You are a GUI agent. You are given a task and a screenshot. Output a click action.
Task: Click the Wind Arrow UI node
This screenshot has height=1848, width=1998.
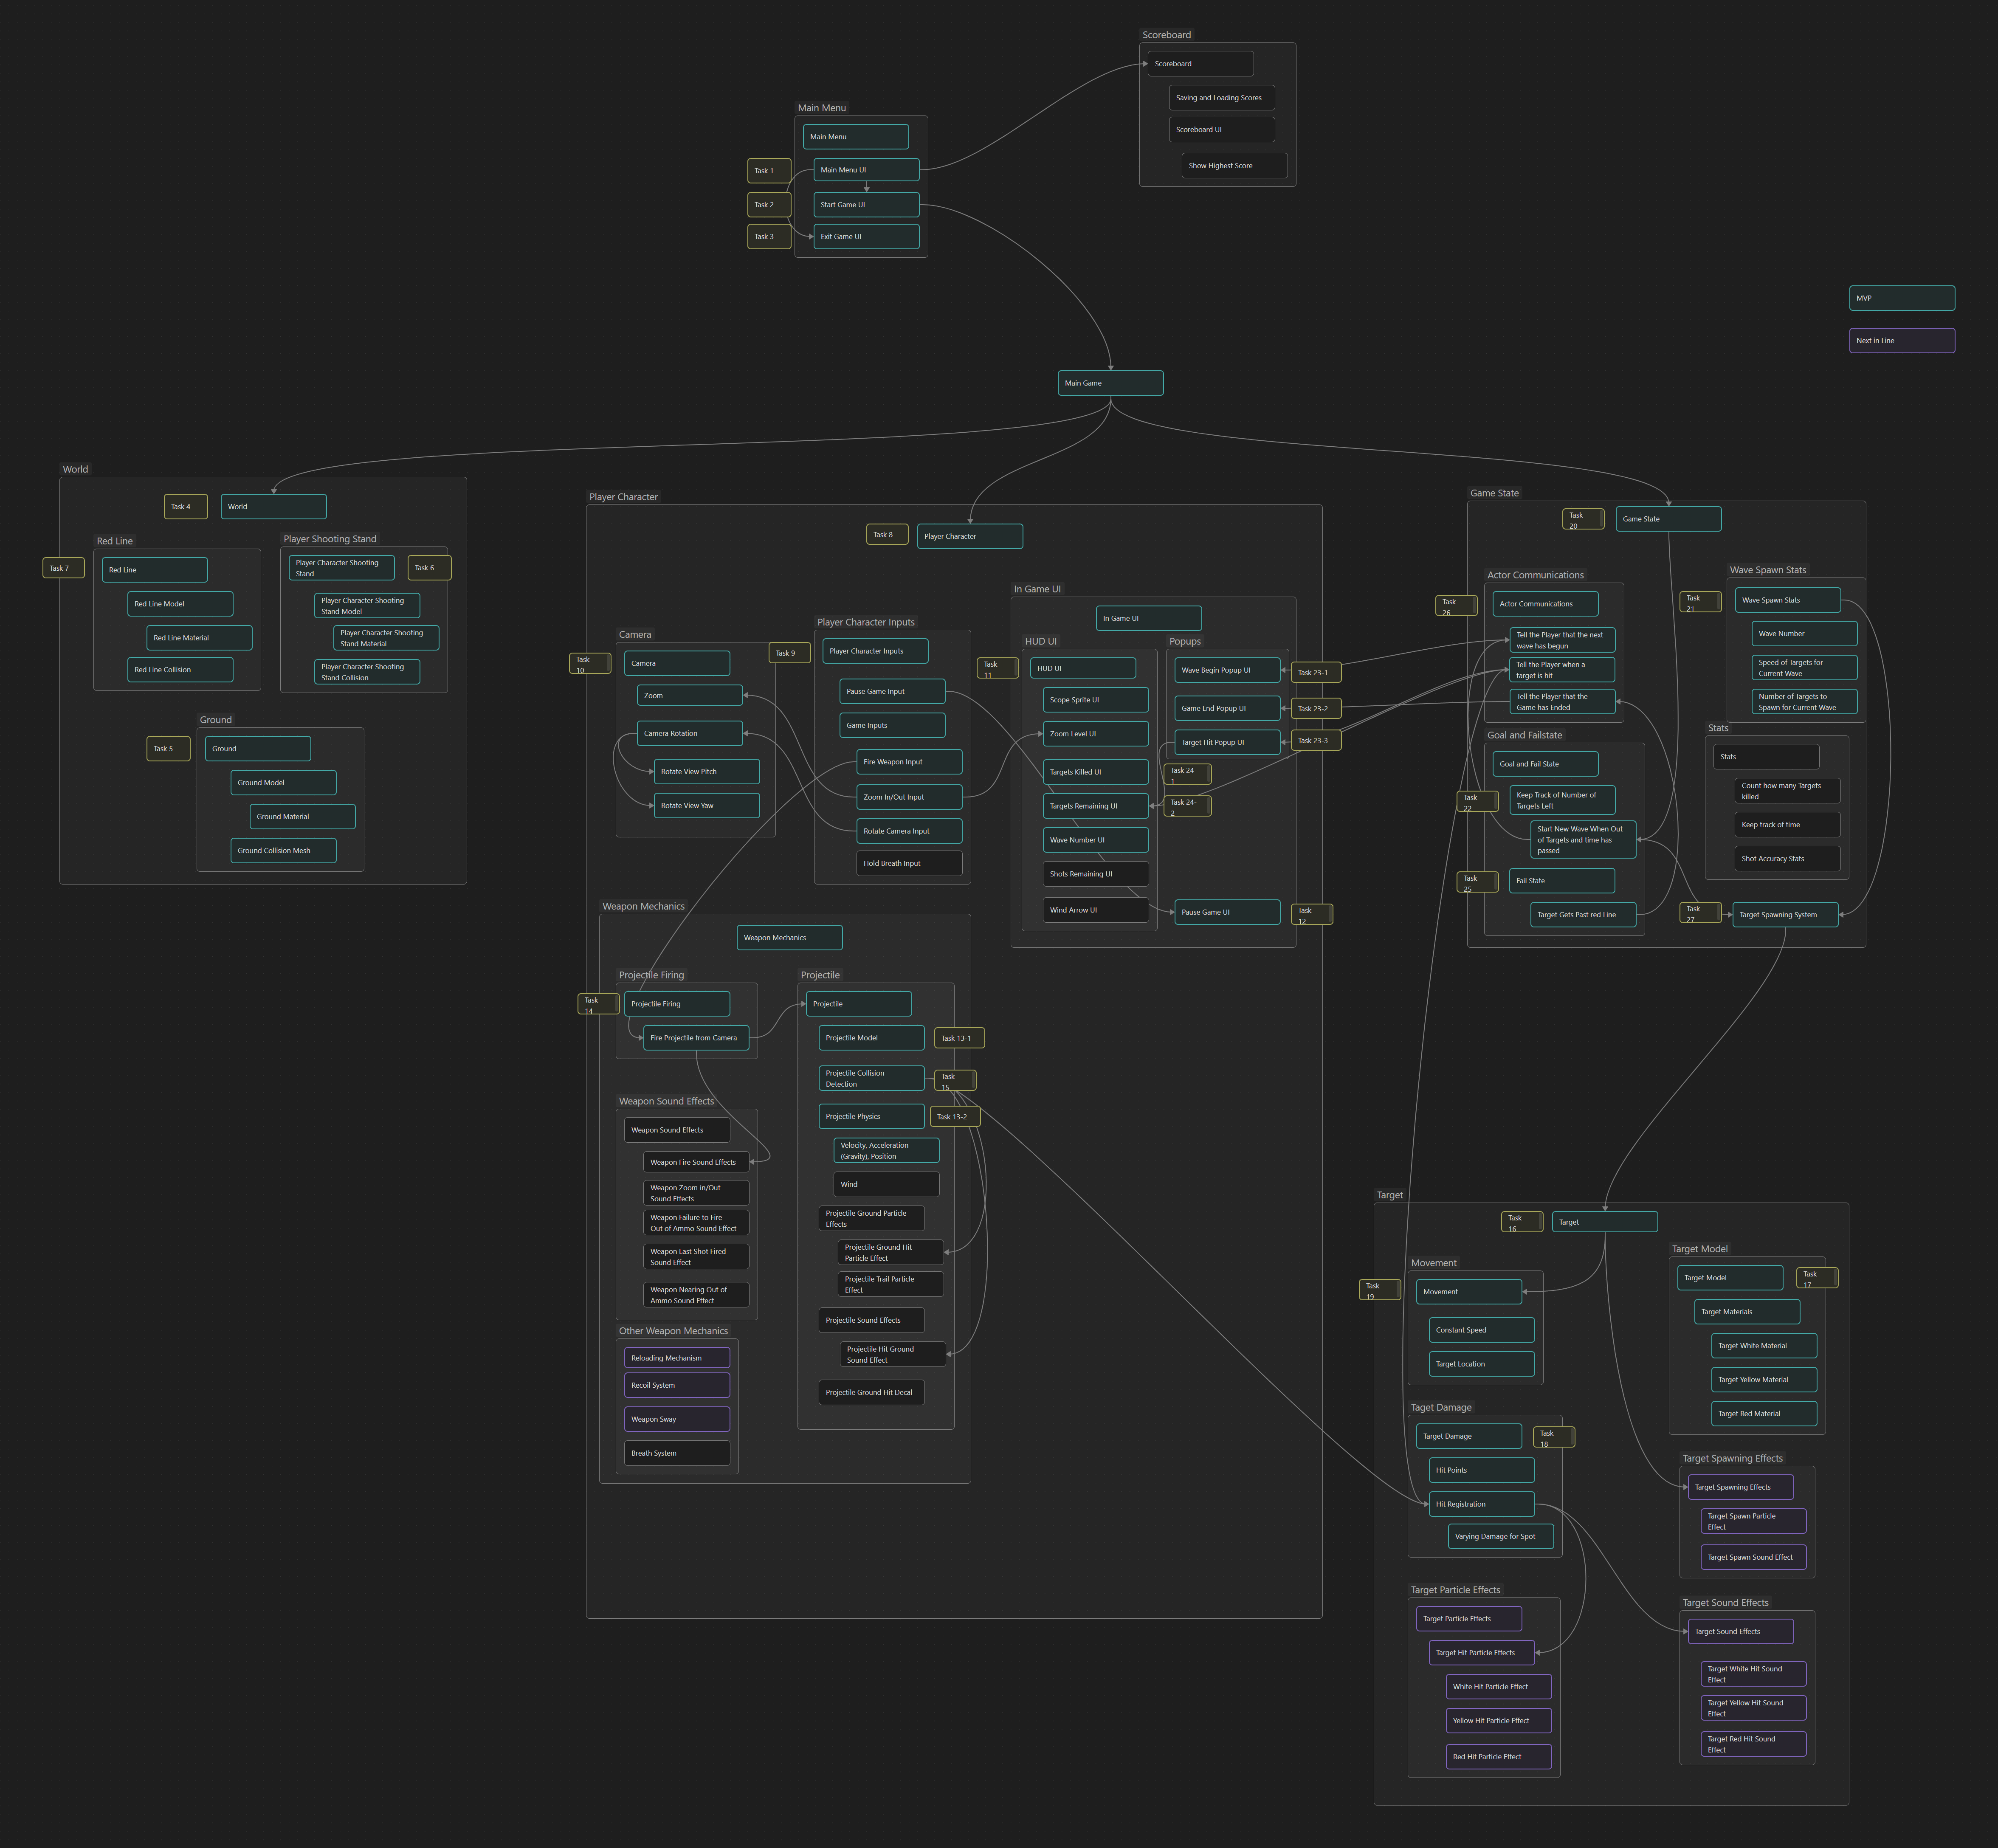pos(1096,910)
